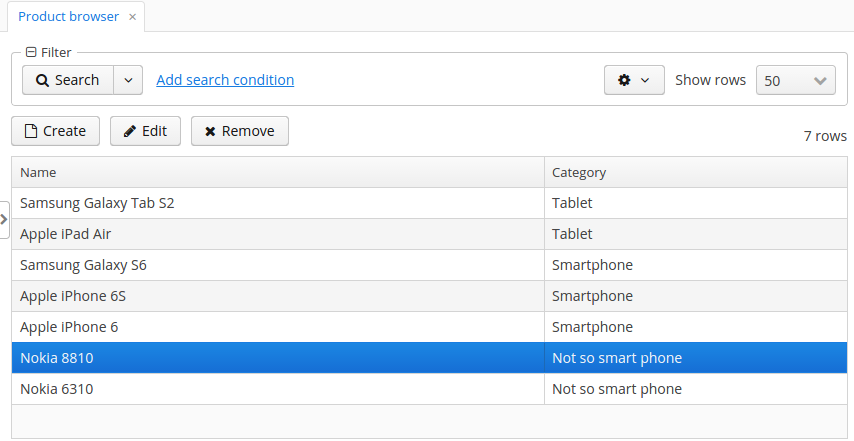Close the Product browser tab
The width and height of the screenshot is (854, 441).
click(132, 17)
